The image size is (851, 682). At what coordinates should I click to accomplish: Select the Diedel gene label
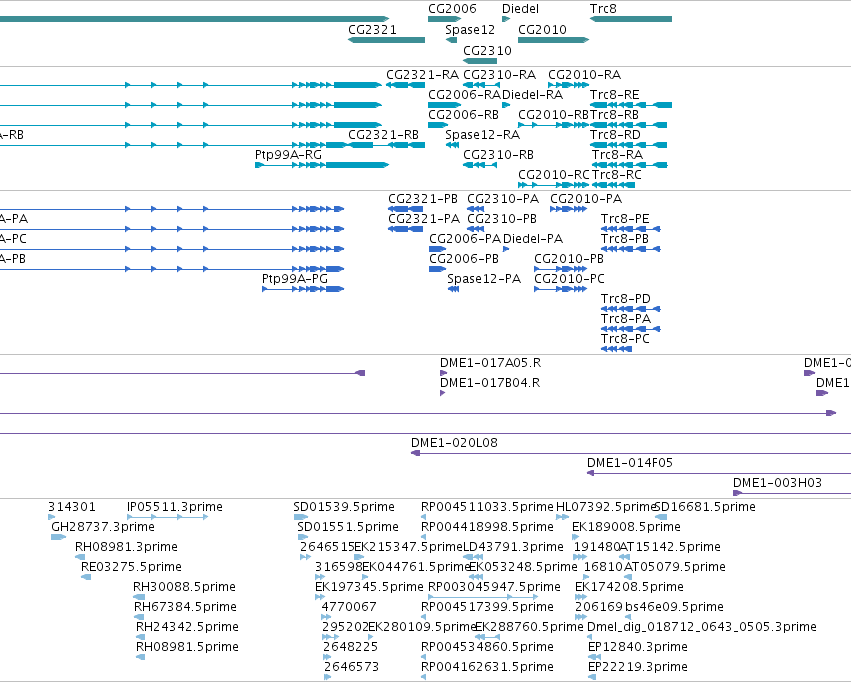pyautogui.click(x=520, y=9)
